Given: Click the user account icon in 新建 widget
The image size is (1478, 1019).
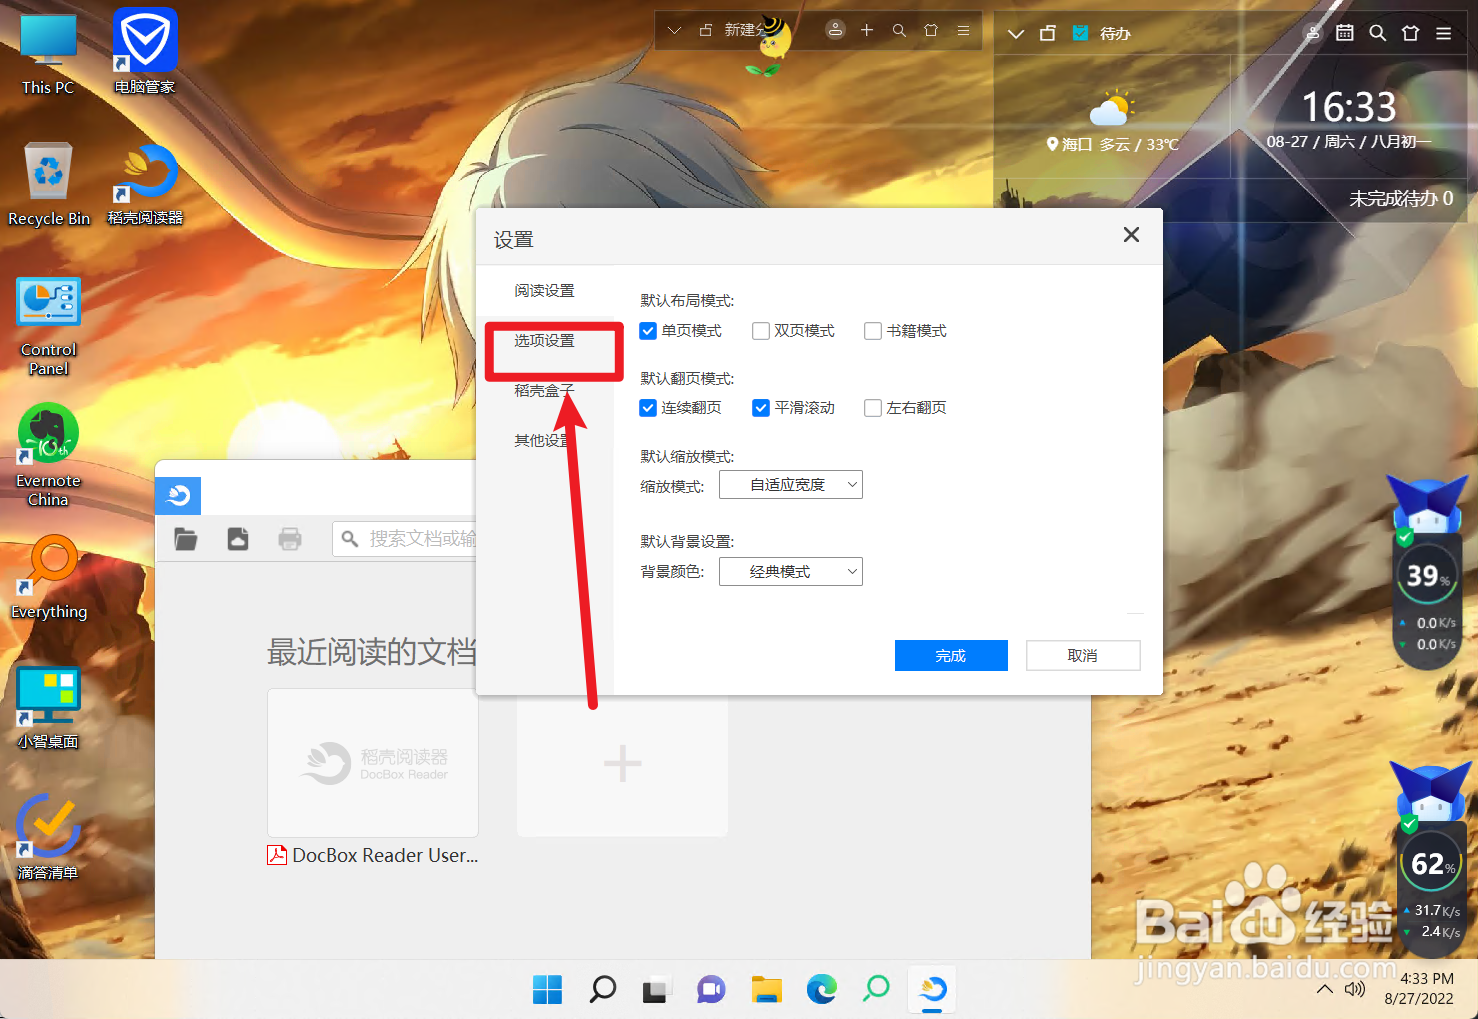Looking at the screenshot, I should pyautogui.click(x=835, y=30).
